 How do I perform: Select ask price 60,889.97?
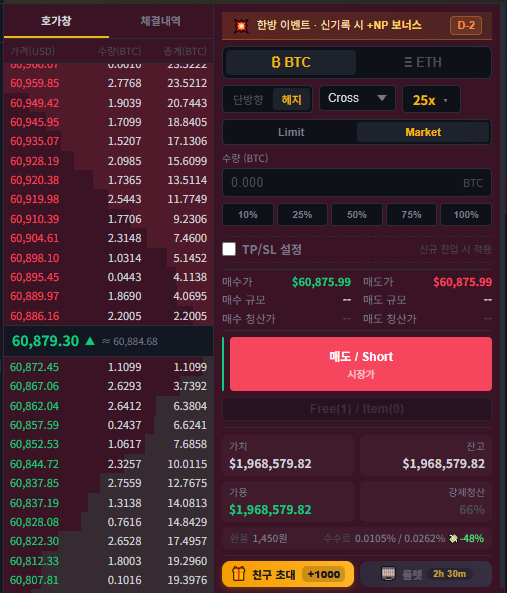click(35, 296)
